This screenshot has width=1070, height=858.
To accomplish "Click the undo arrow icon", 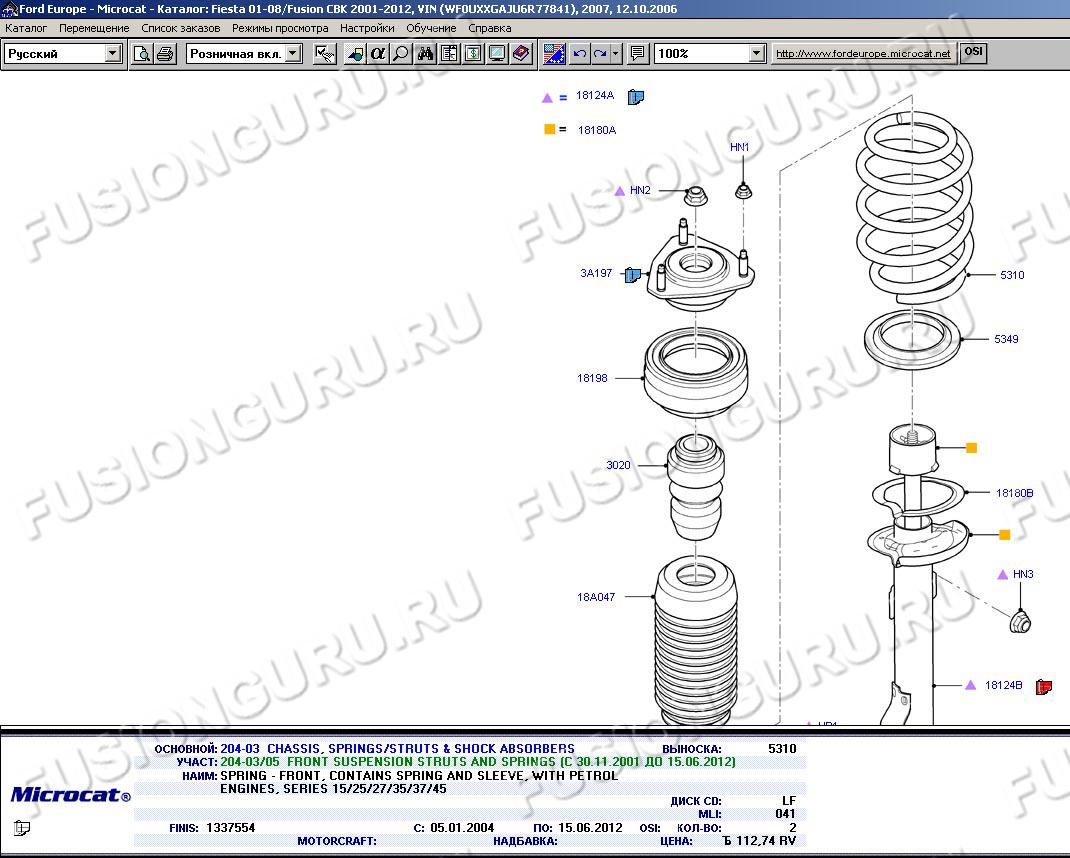I will 580,53.
